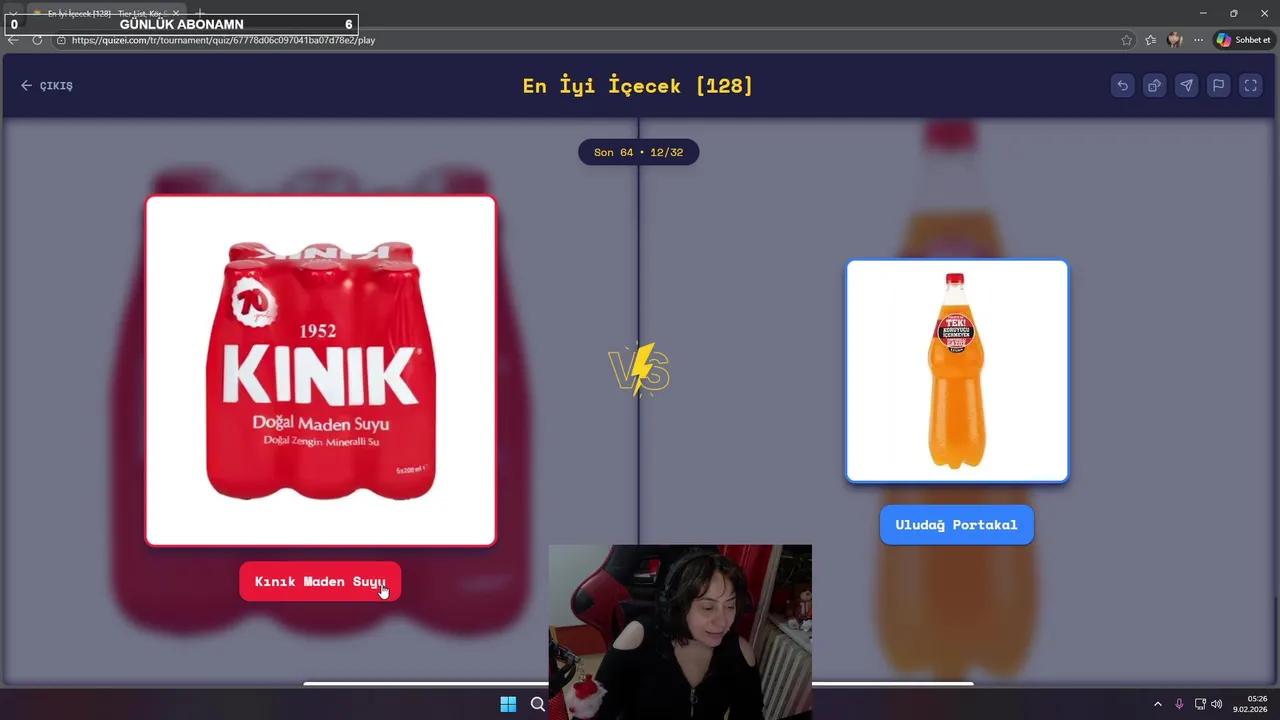The width and height of the screenshot is (1280, 720).
Task: Go back with the browser back arrow
Action: coord(13,40)
